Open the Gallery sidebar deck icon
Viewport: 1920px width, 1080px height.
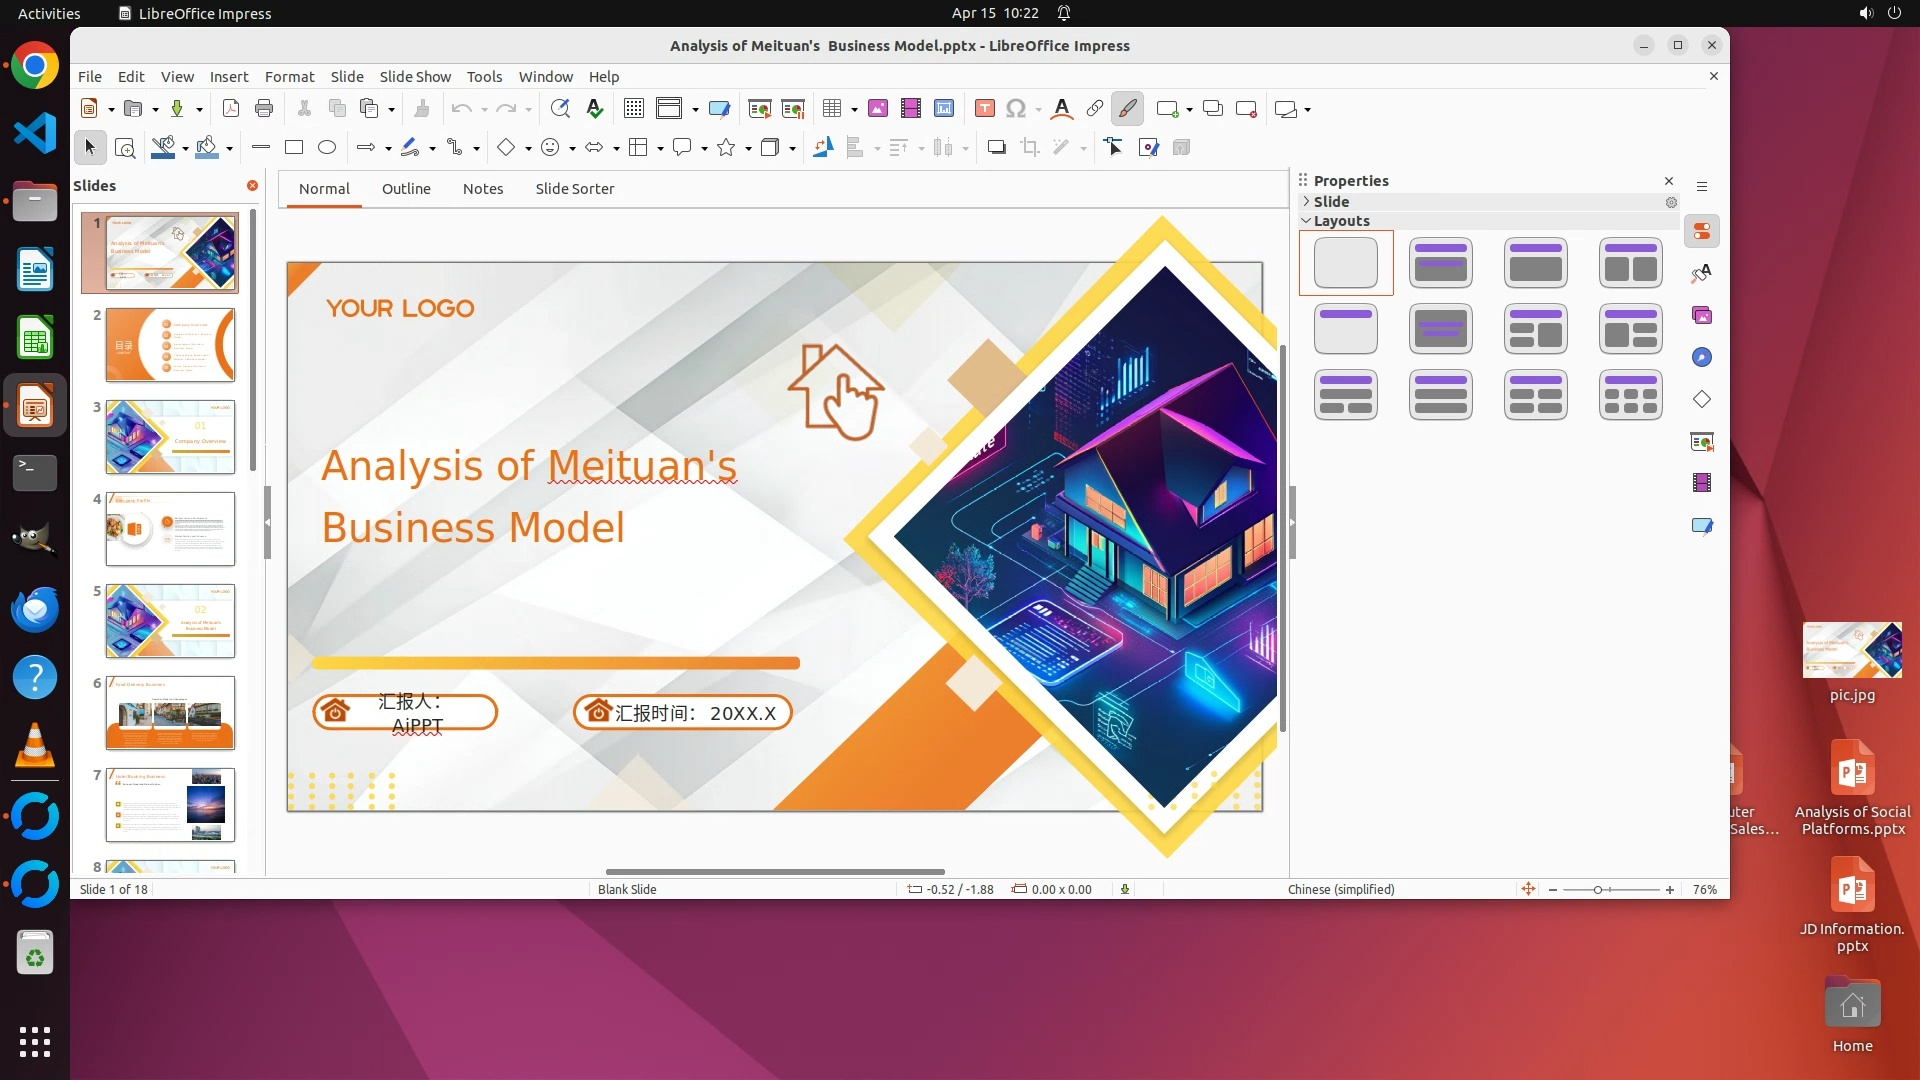1702,316
